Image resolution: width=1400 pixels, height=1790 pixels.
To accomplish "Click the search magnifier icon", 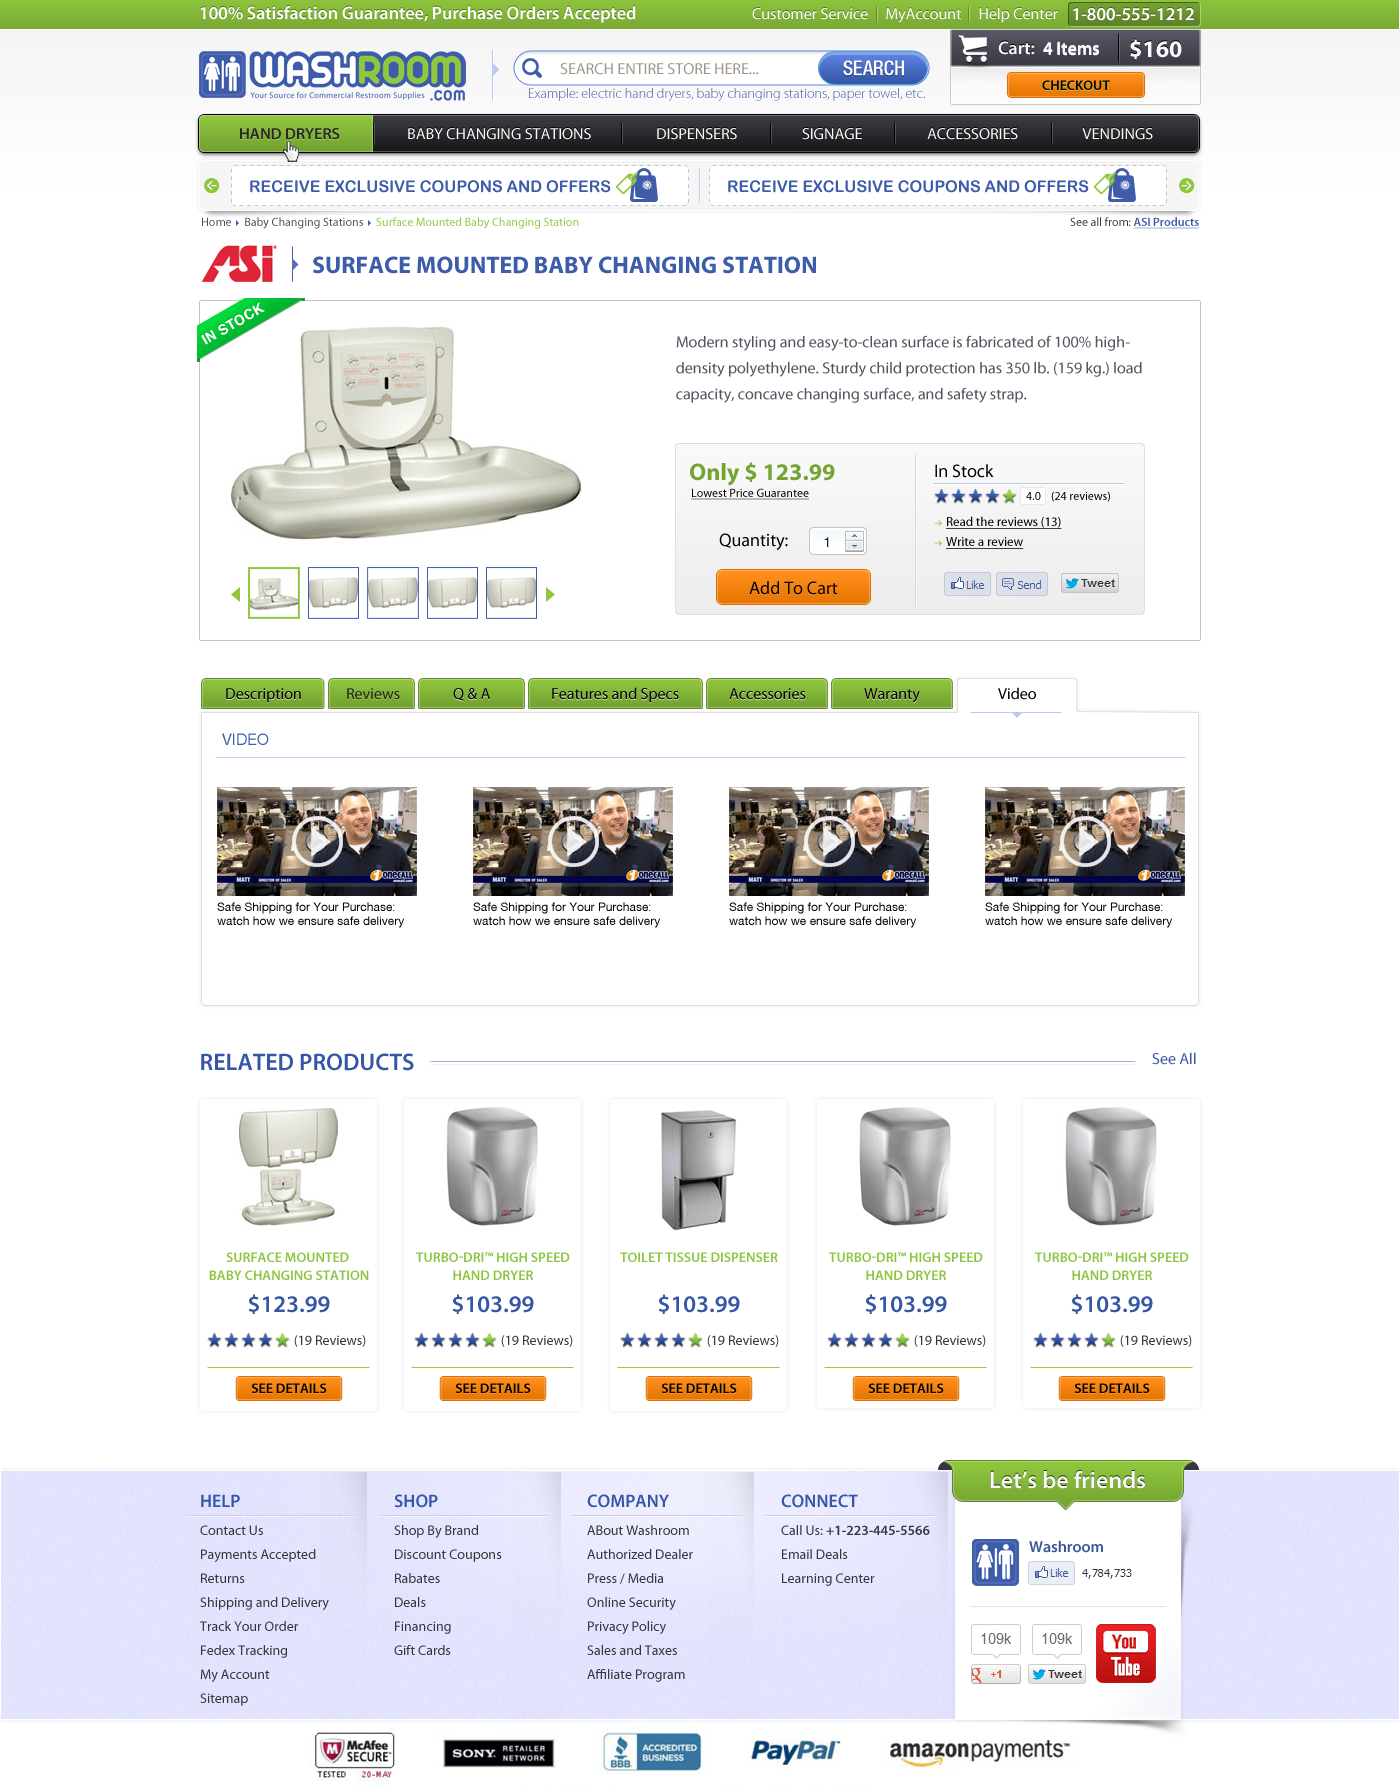I will pos(532,68).
